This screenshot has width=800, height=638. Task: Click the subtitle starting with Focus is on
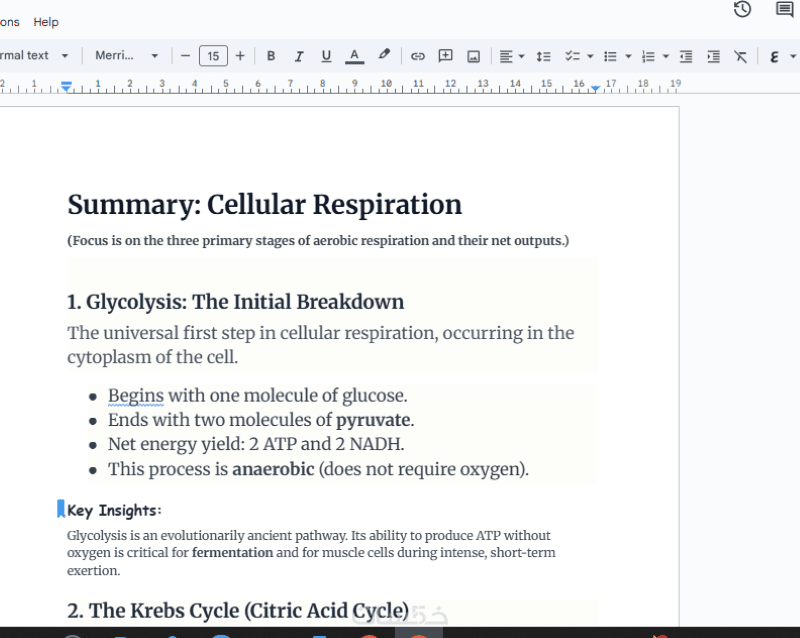click(318, 240)
